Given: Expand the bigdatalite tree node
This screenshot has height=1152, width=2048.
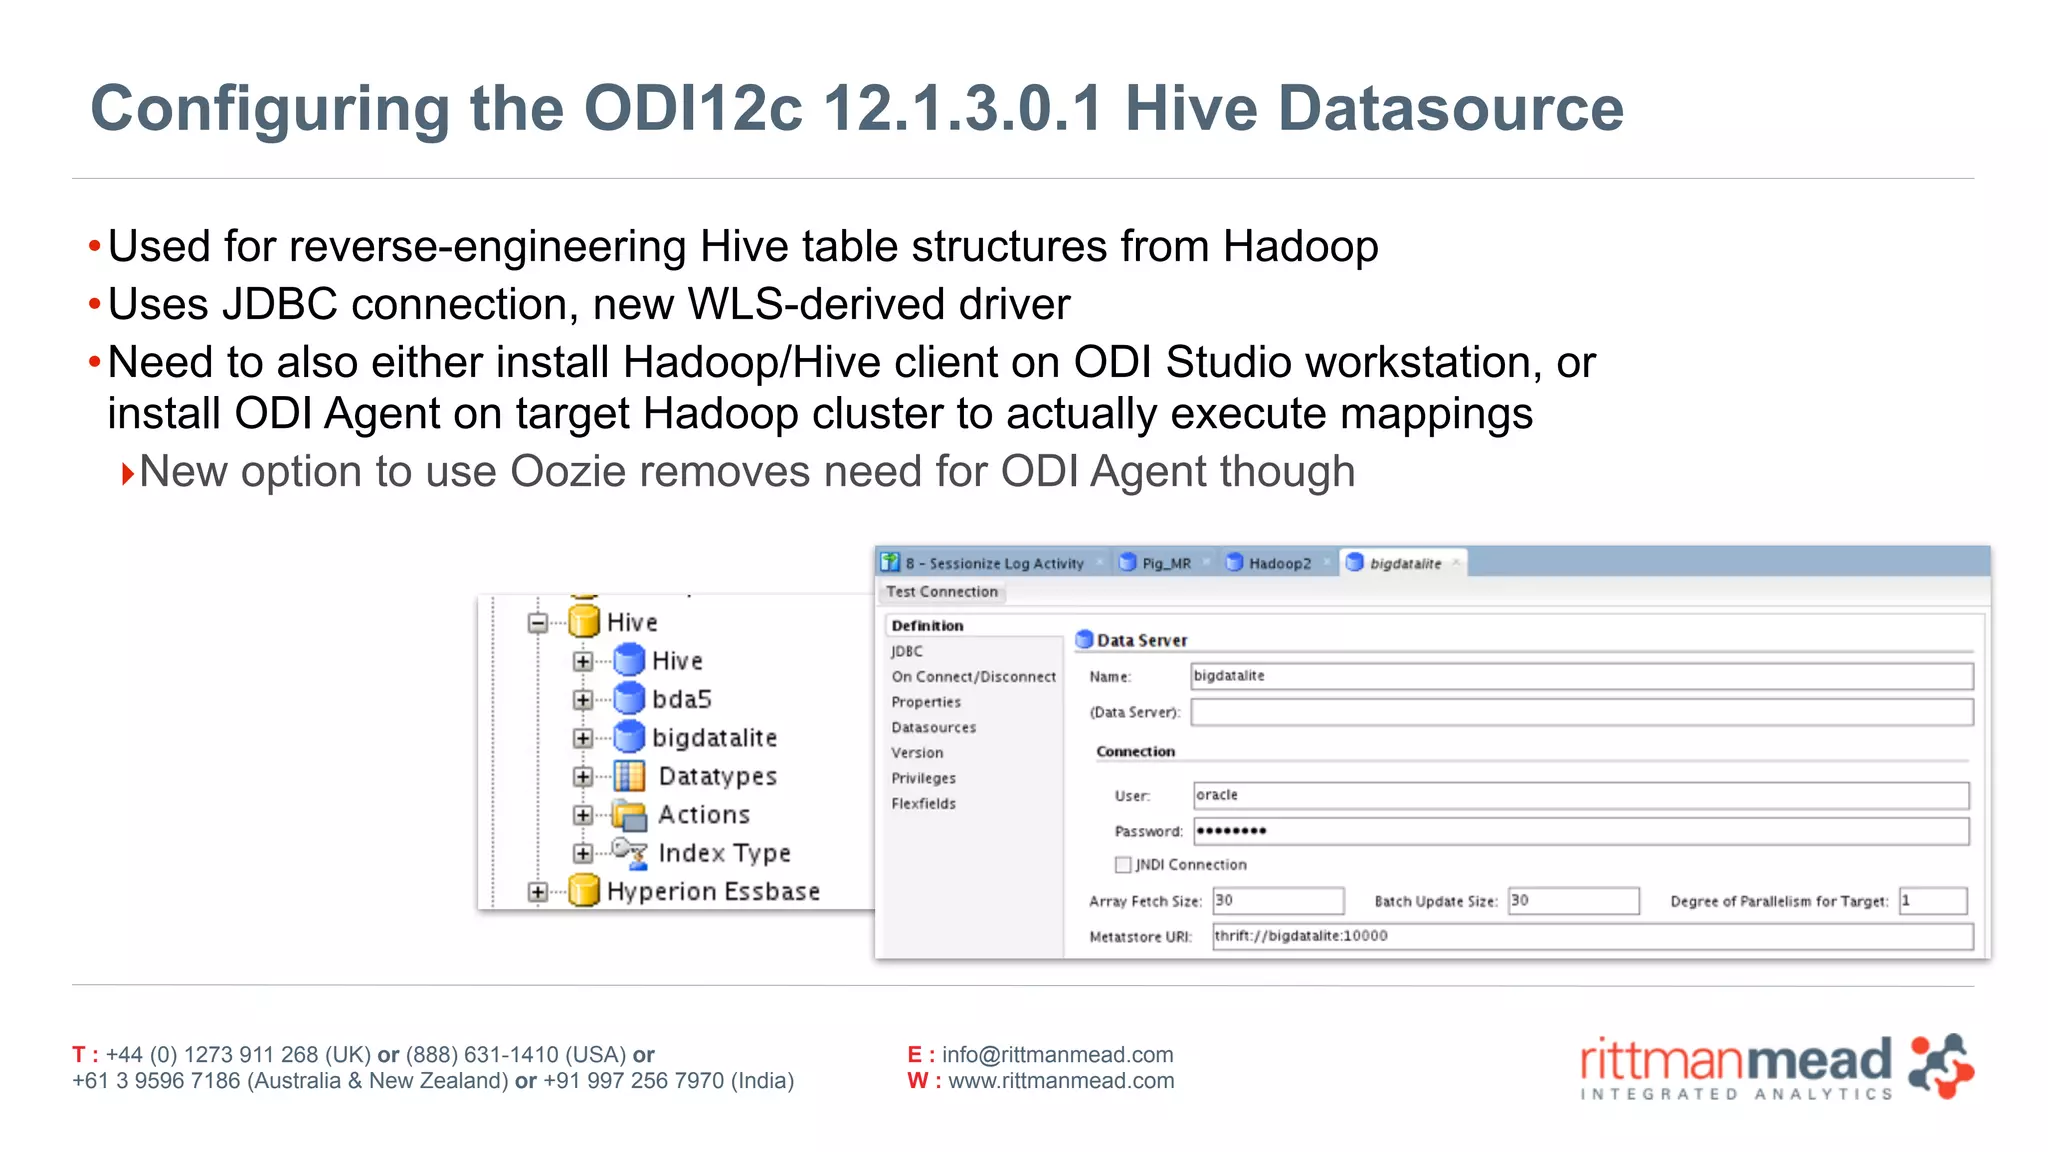Looking at the screenshot, I should pos(583,738).
